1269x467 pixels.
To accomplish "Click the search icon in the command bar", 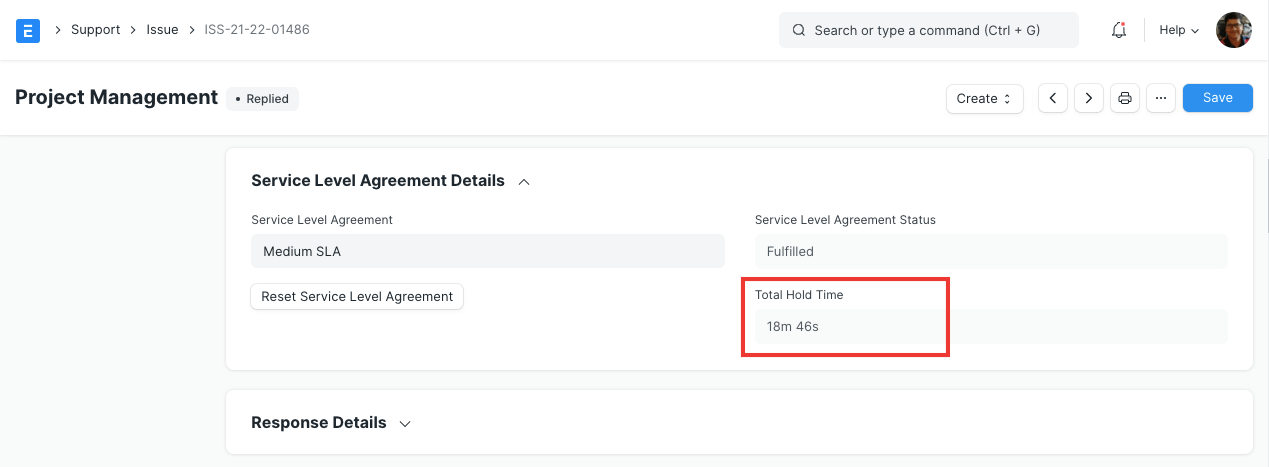I will 799,30.
